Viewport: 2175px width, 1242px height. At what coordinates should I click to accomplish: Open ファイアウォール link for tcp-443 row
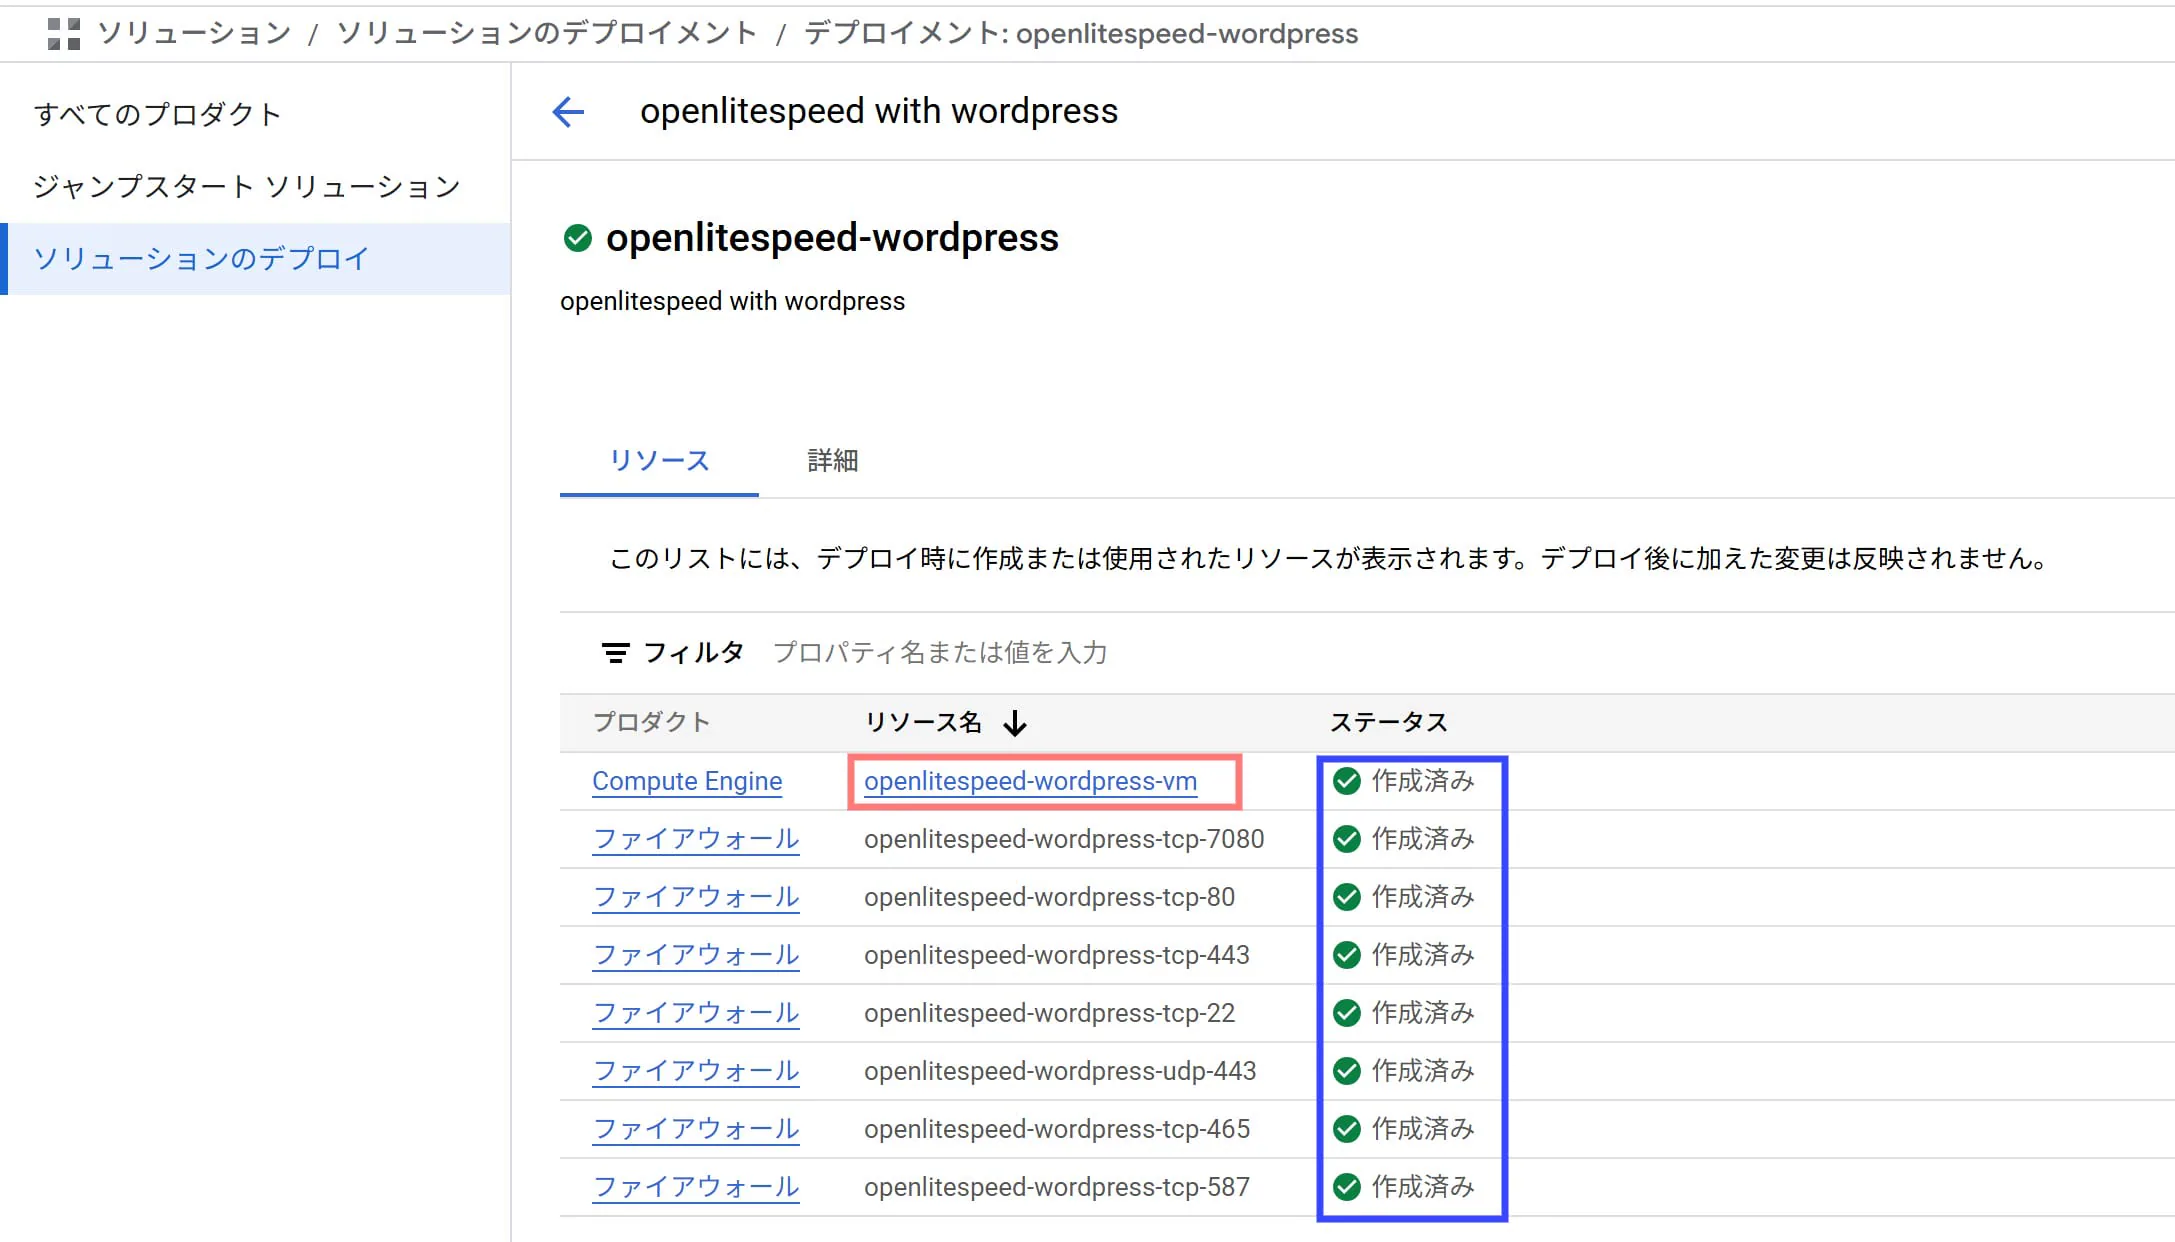[x=696, y=955]
